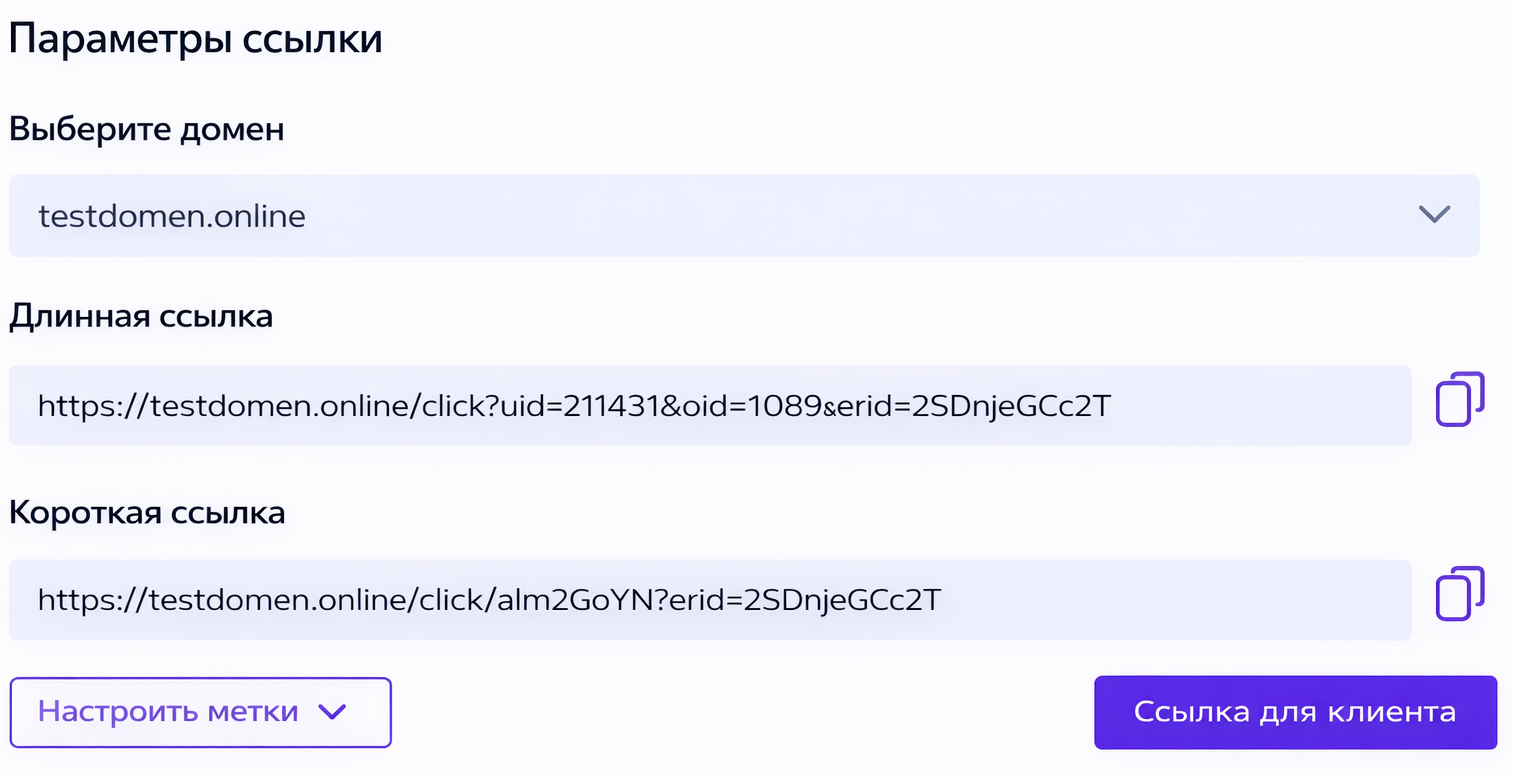This screenshot has width=1513, height=776.
Task: Click the chevron arrow in domain selector
Action: coord(1434,214)
